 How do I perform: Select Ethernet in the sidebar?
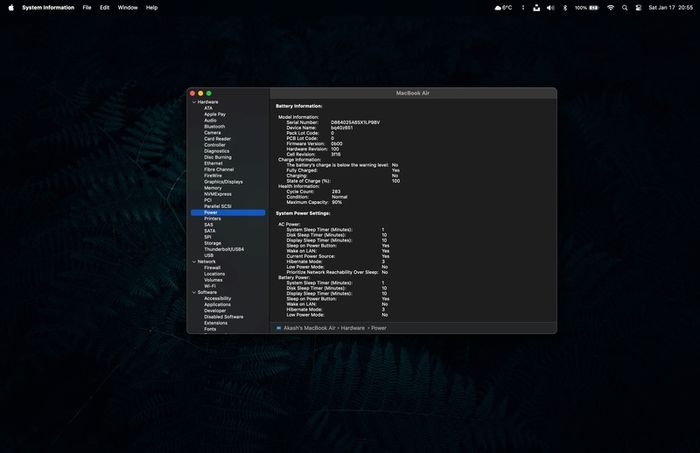click(213, 163)
